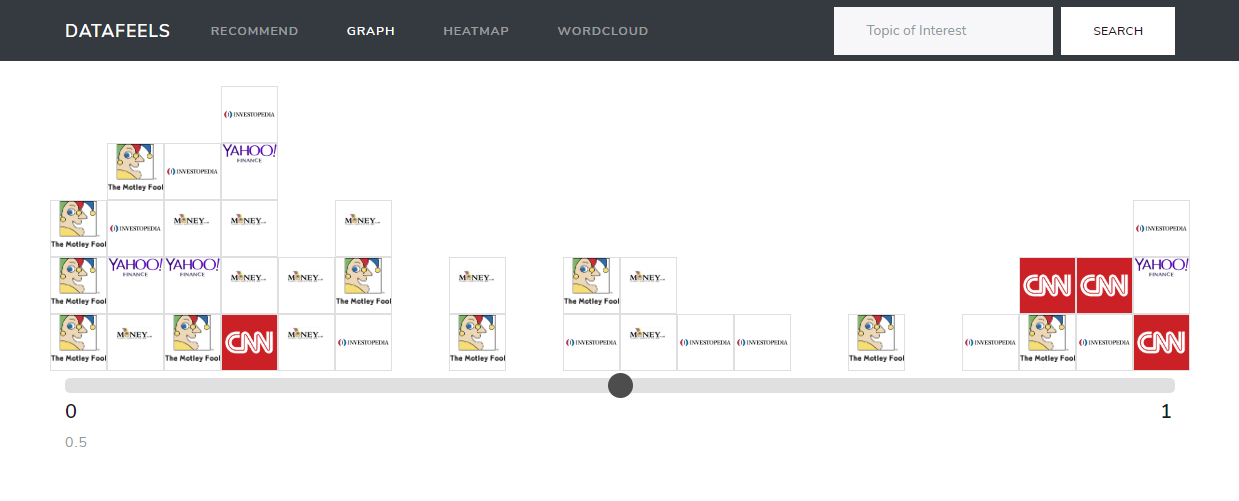This screenshot has height=501, width=1239.
Task: Click the round slider handle
Action: (x=620, y=385)
